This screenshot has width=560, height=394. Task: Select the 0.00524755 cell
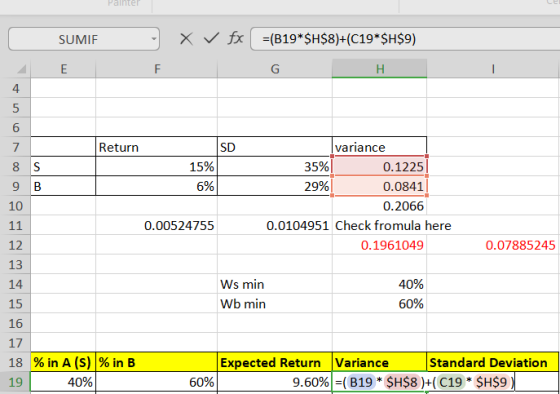[156, 225]
